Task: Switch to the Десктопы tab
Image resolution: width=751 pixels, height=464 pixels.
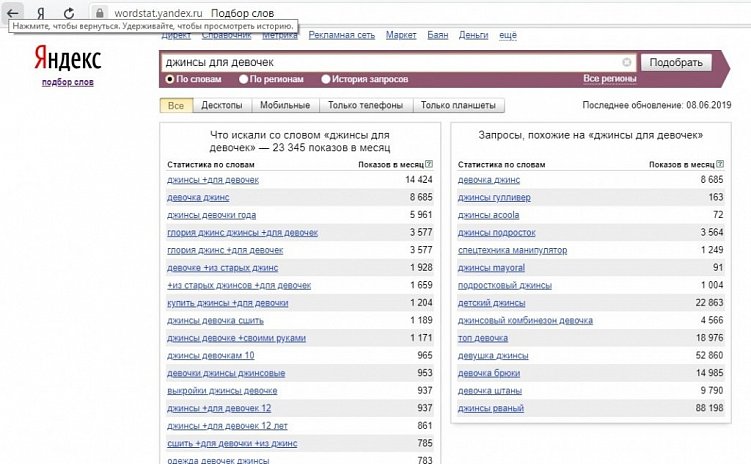Action: [222, 105]
